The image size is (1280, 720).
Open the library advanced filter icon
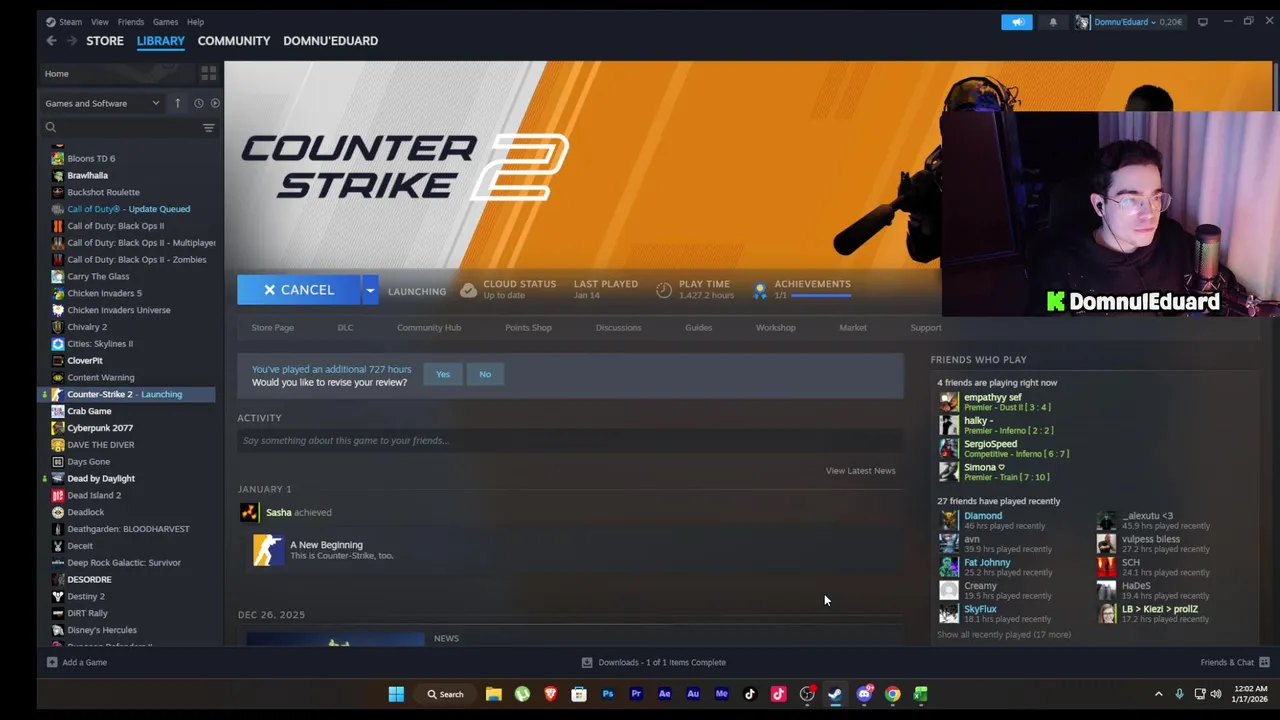tap(209, 127)
